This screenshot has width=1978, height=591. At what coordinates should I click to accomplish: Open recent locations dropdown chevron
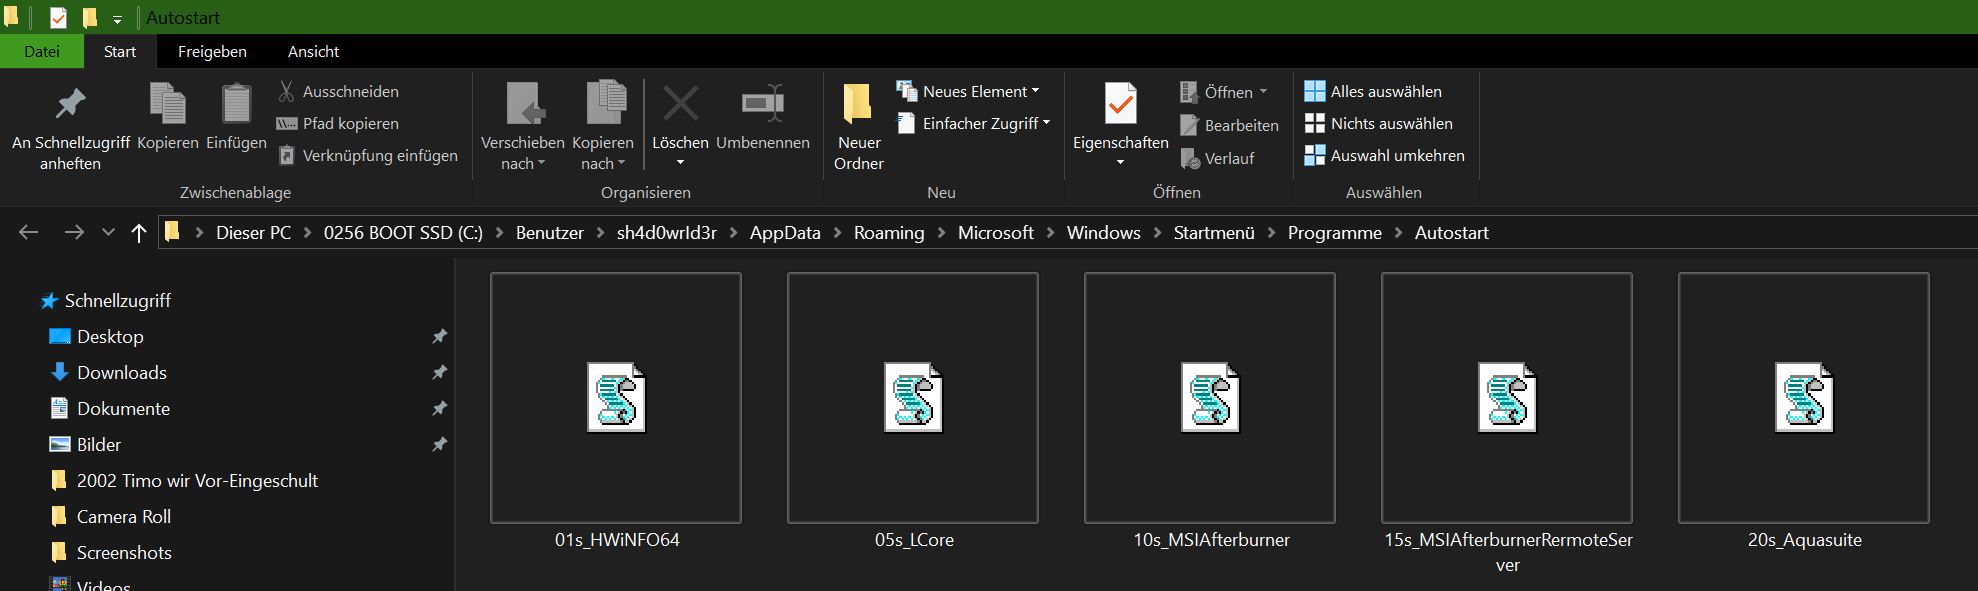pyautogui.click(x=108, y=232)
